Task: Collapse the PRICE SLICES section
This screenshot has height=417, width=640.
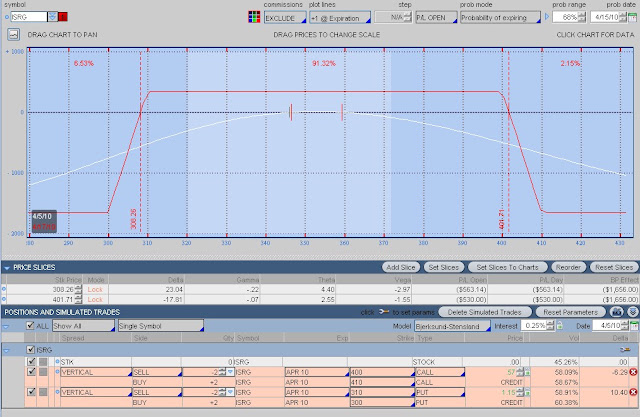Action: coord(7,268)
